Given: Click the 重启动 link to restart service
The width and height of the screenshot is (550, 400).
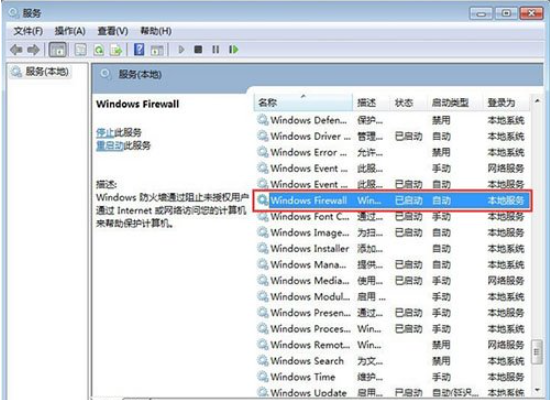Looking at the screenshot, I should coord(110,145).
